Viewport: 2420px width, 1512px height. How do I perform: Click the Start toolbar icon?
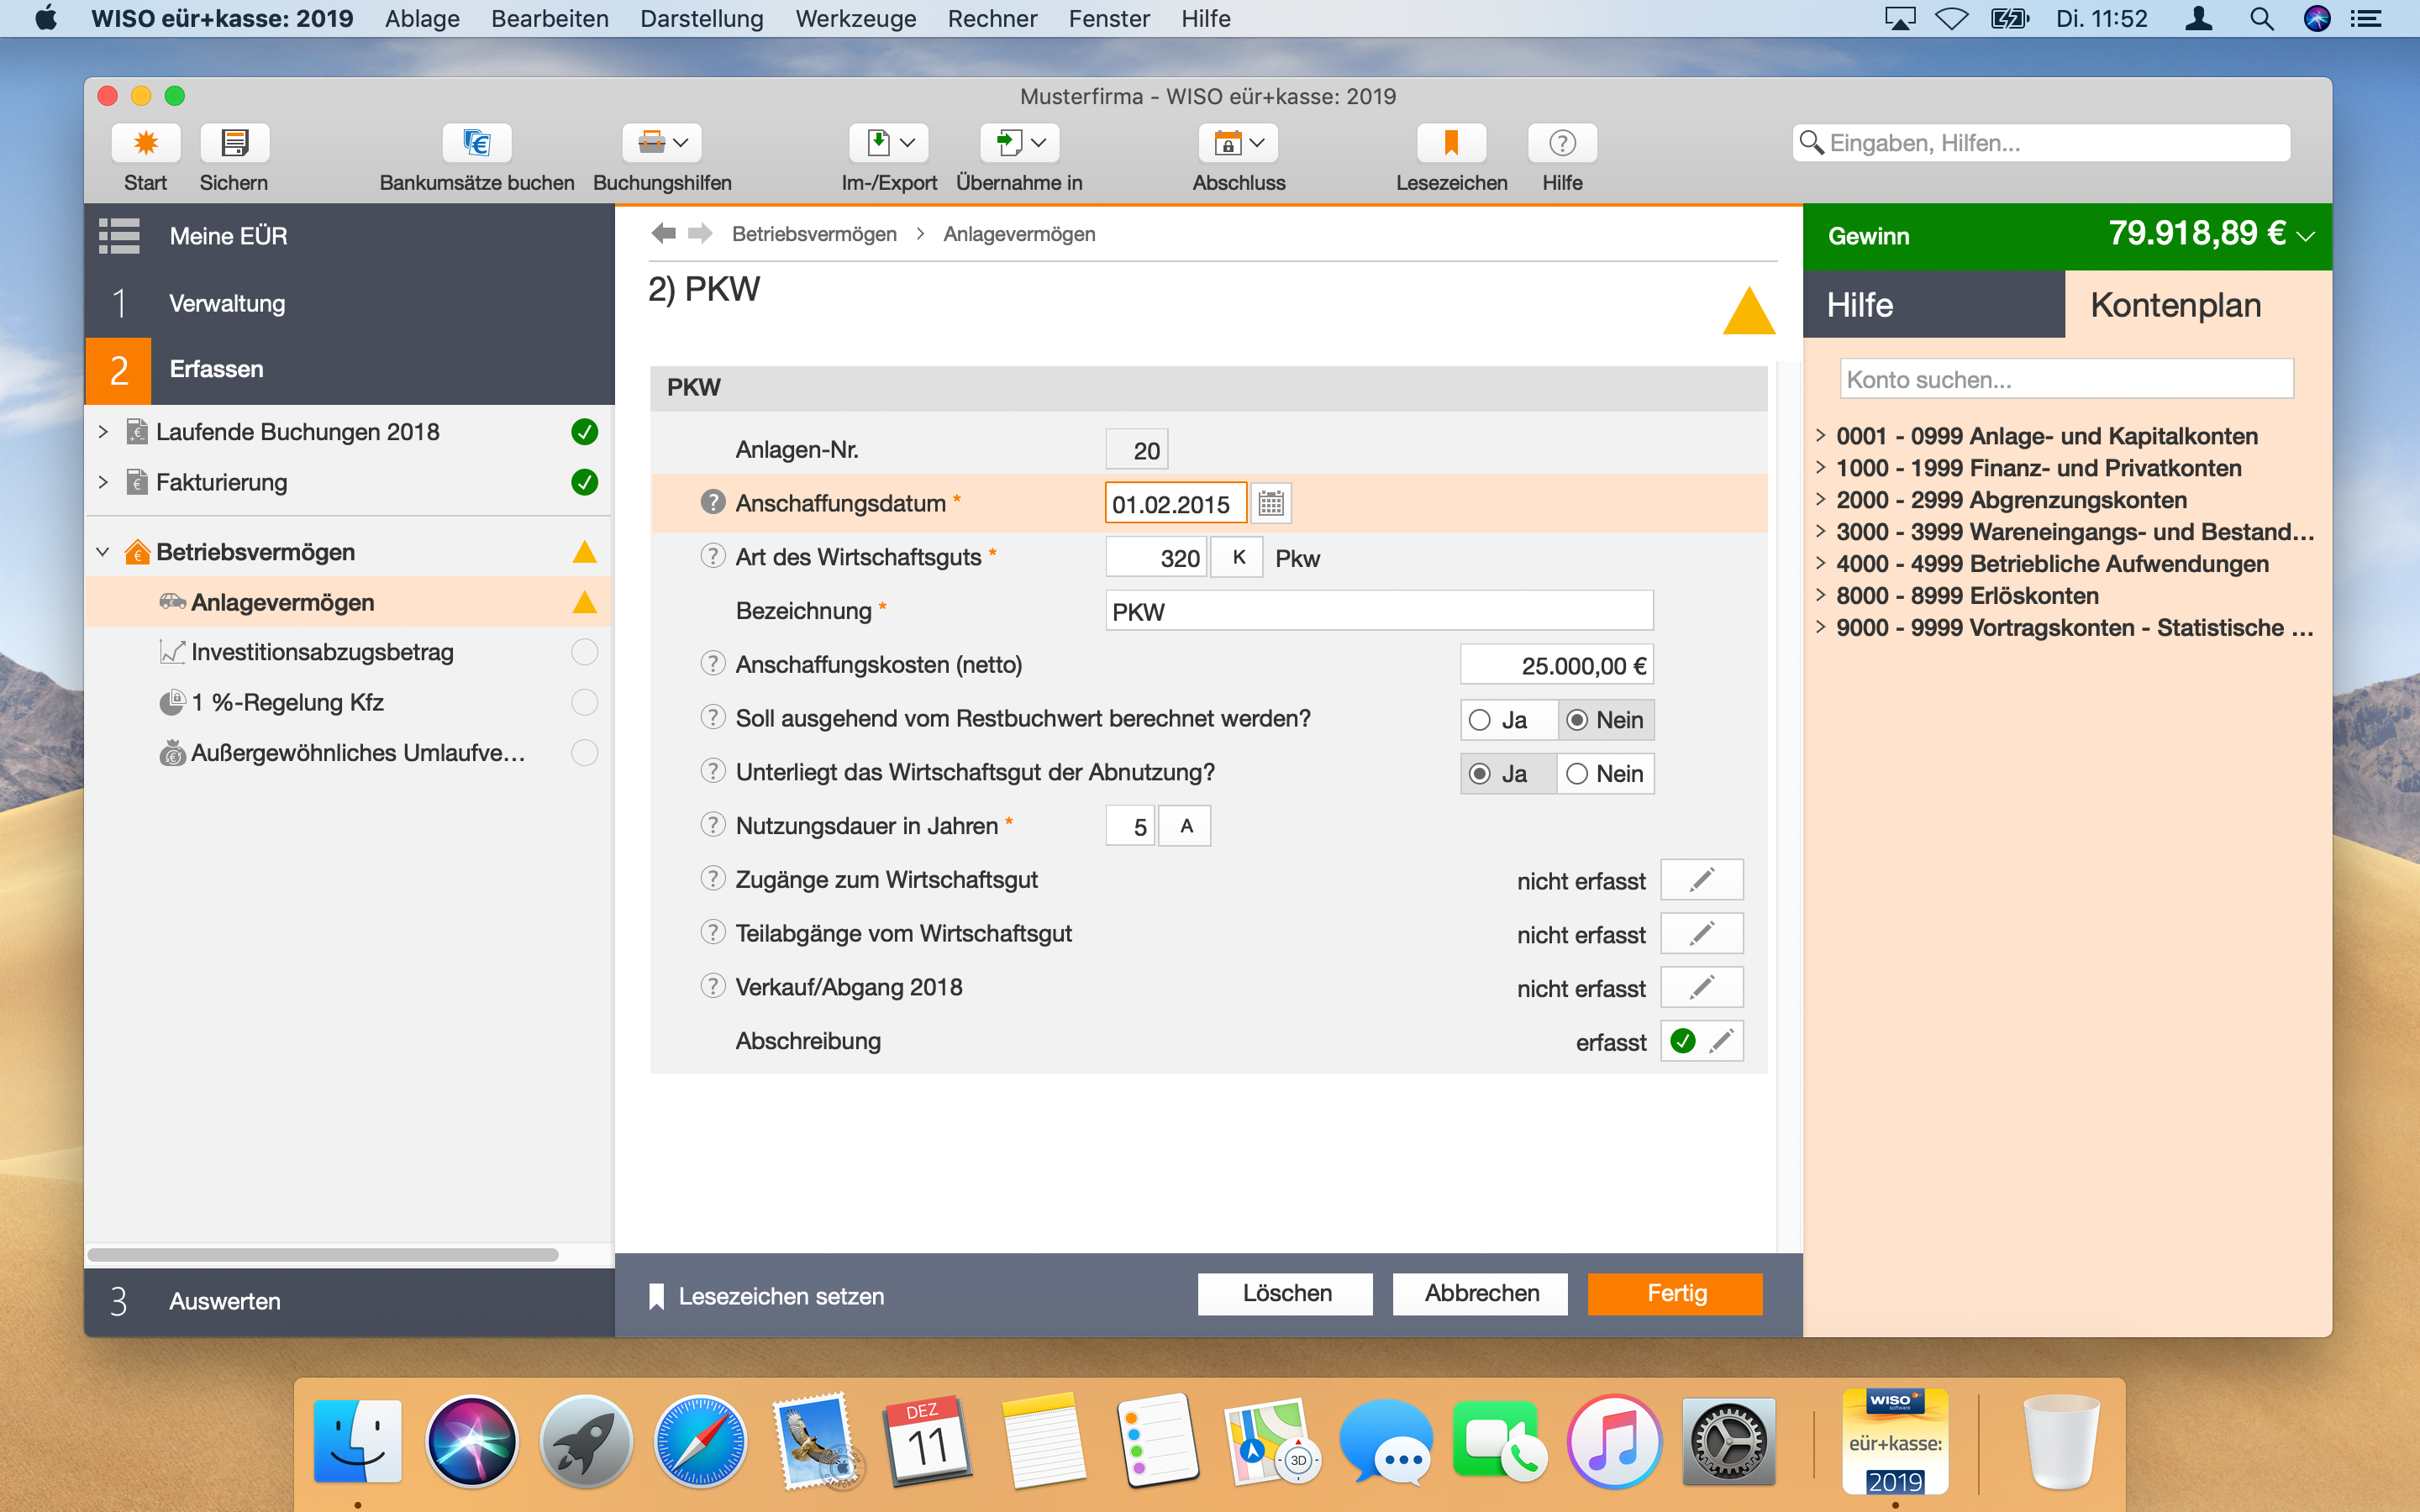point(146,144)
